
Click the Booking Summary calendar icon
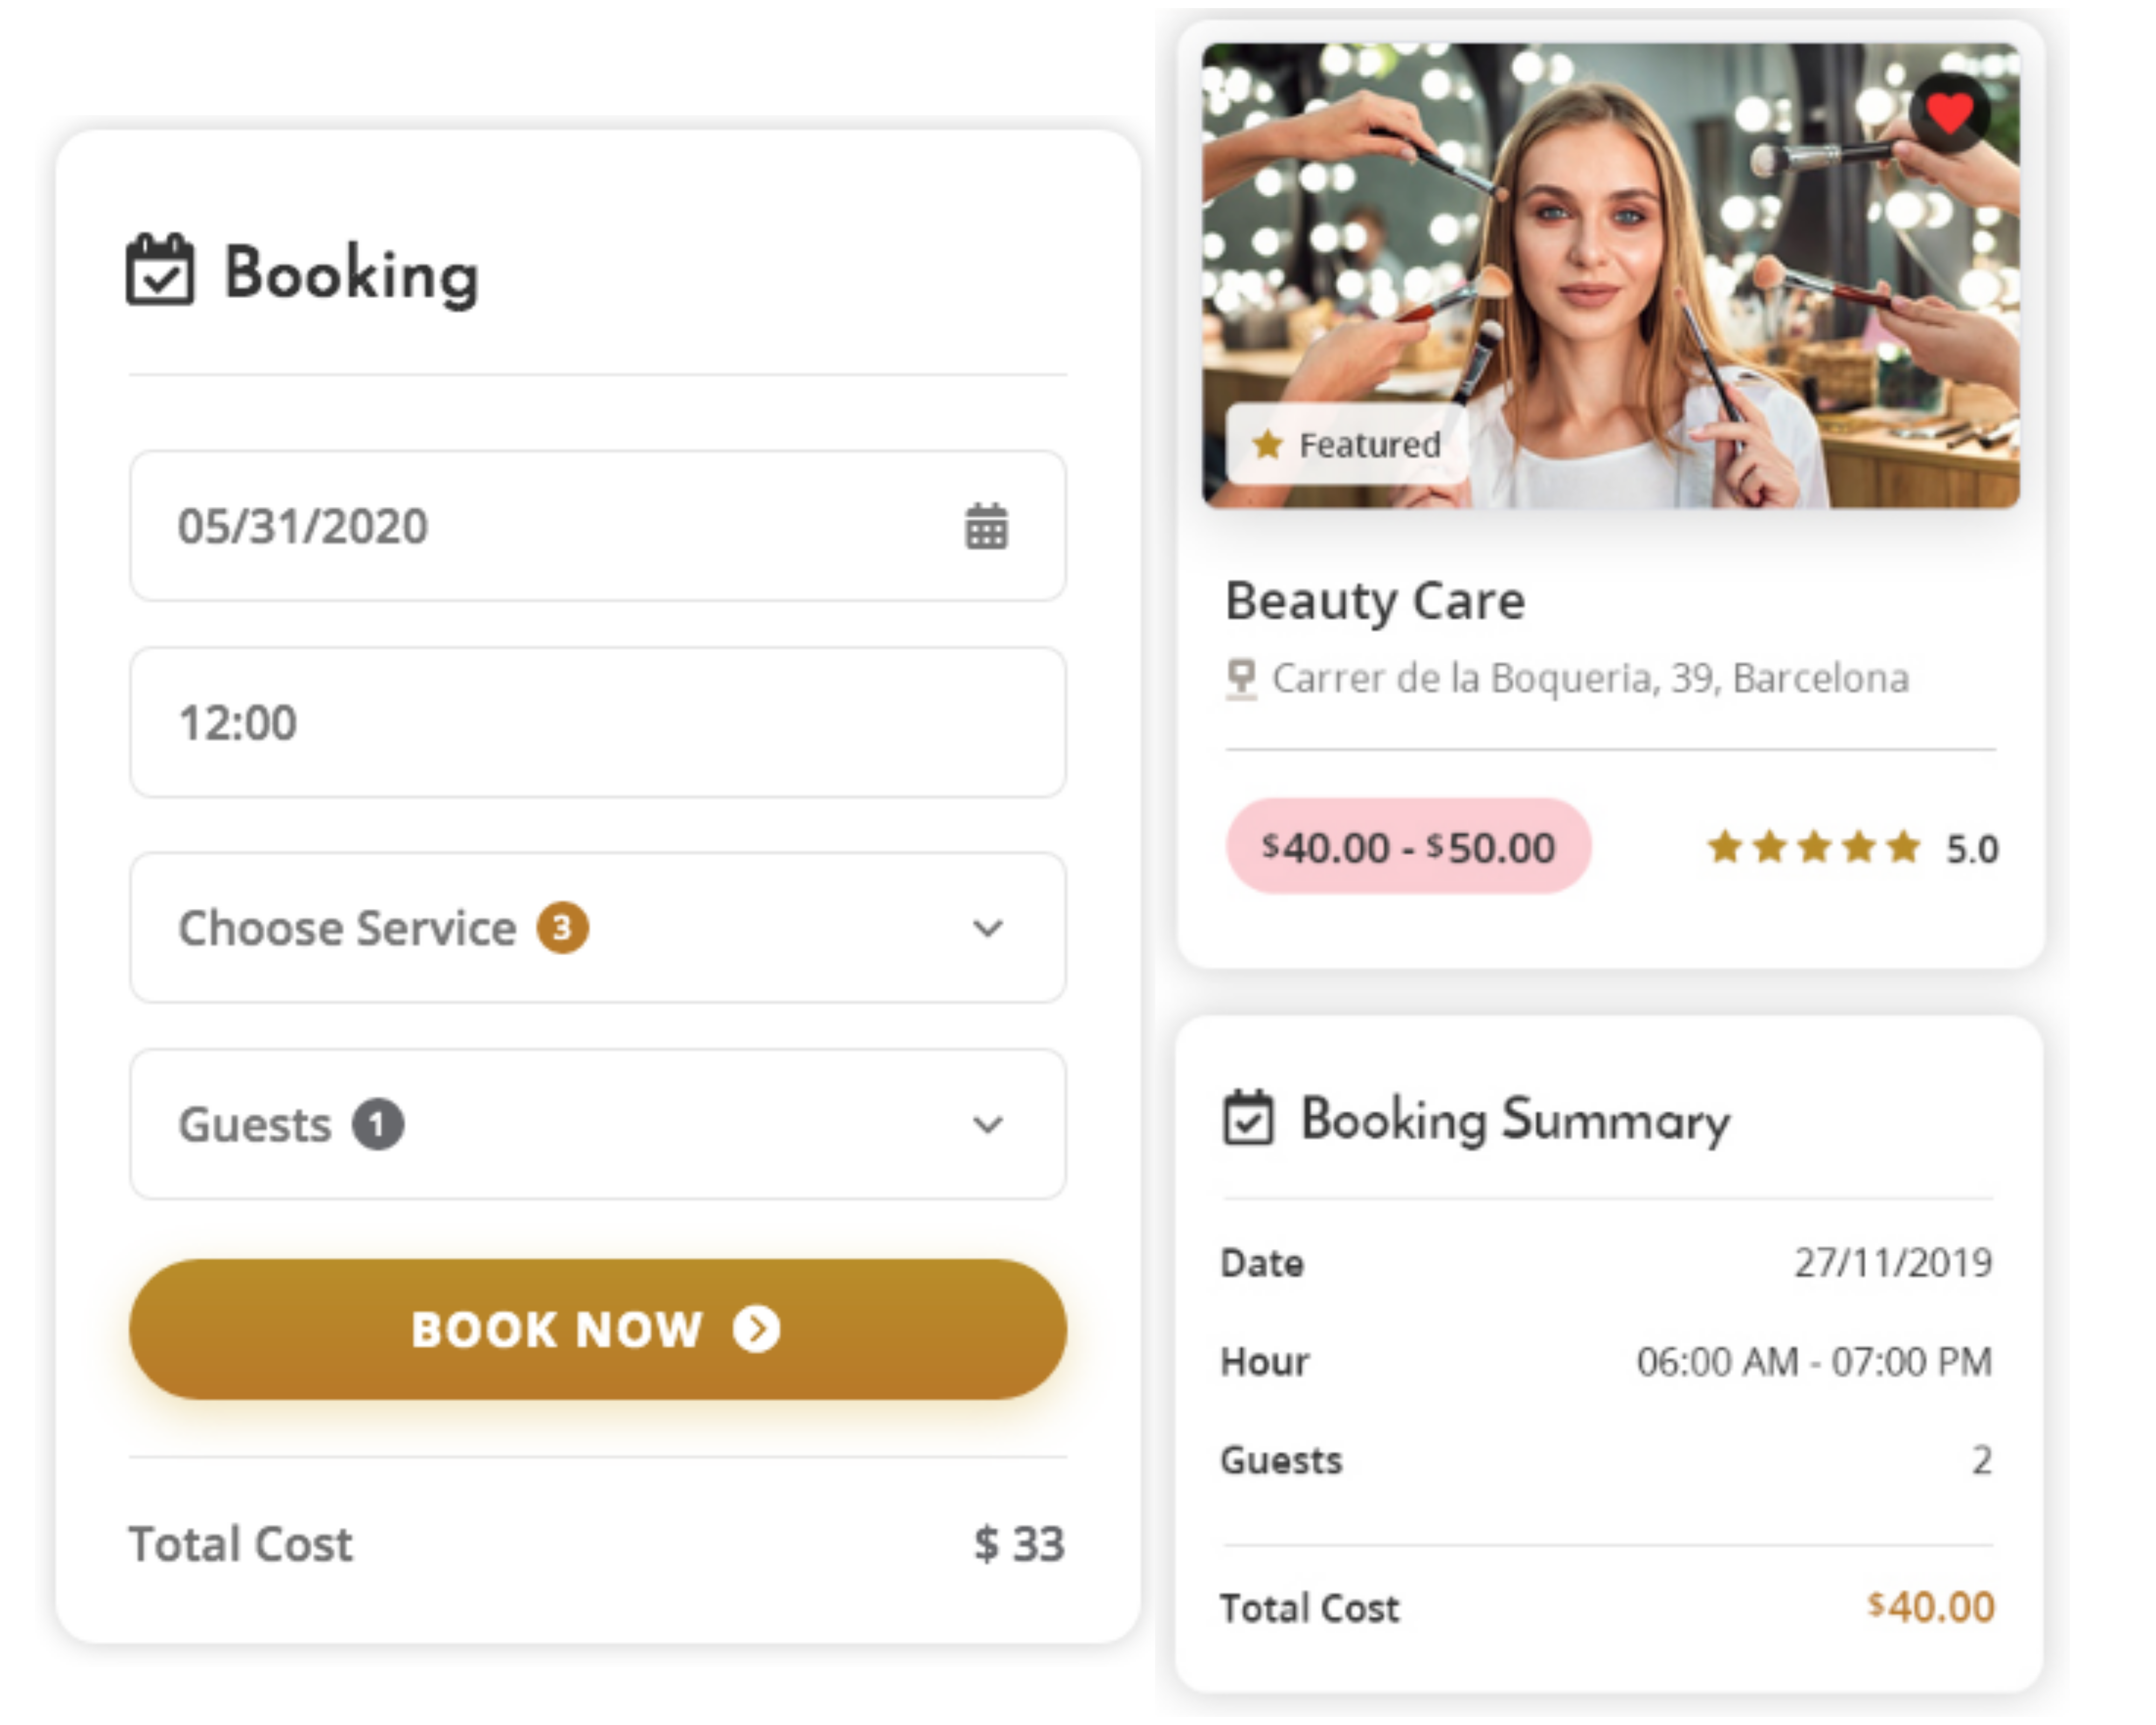[x=1248, y=1117]
